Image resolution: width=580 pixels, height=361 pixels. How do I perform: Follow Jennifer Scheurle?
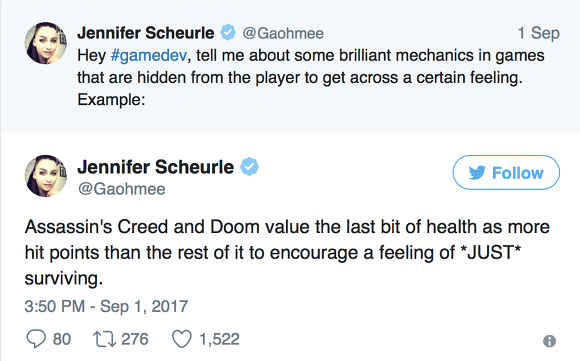point(506,172)
